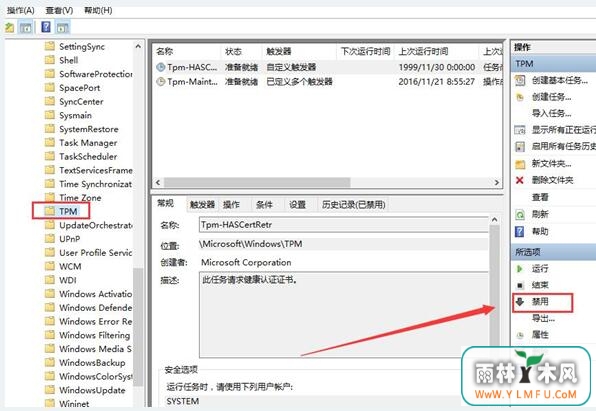Click 导出... export action
The width and height of the screenshot is (596, 411).
pos(543,318)
